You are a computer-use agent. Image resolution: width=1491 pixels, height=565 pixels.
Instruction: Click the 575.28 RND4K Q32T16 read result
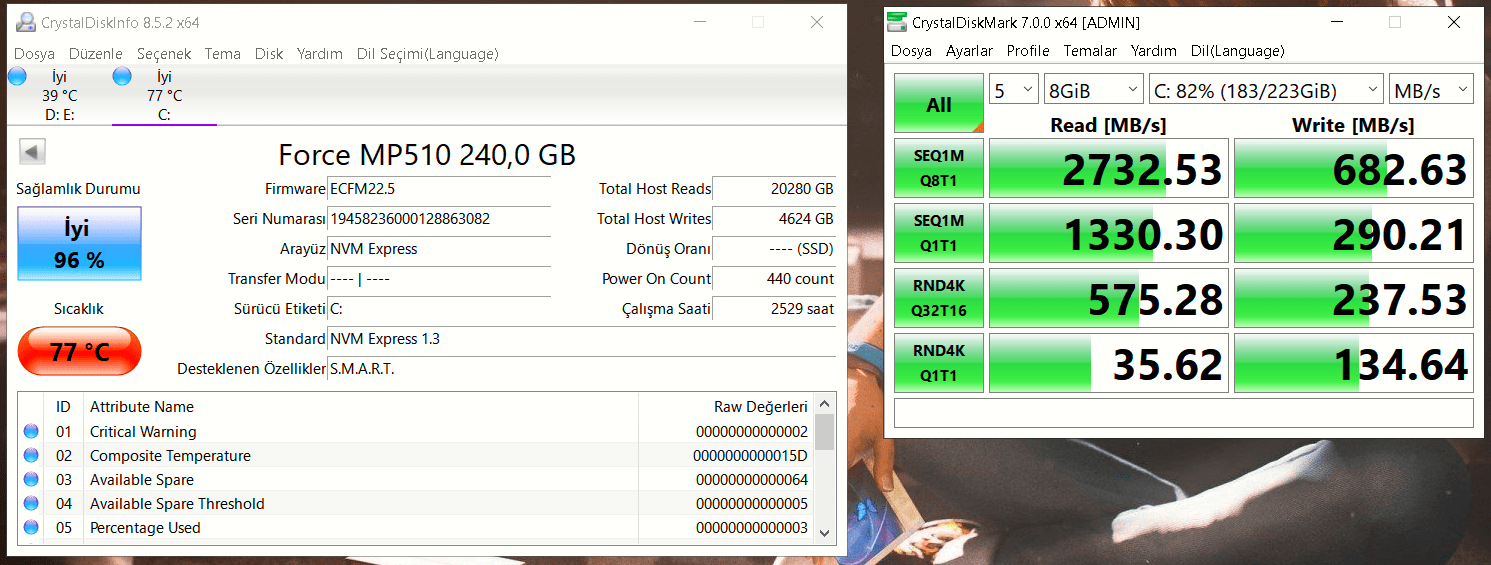click(x=1109, y=298)
